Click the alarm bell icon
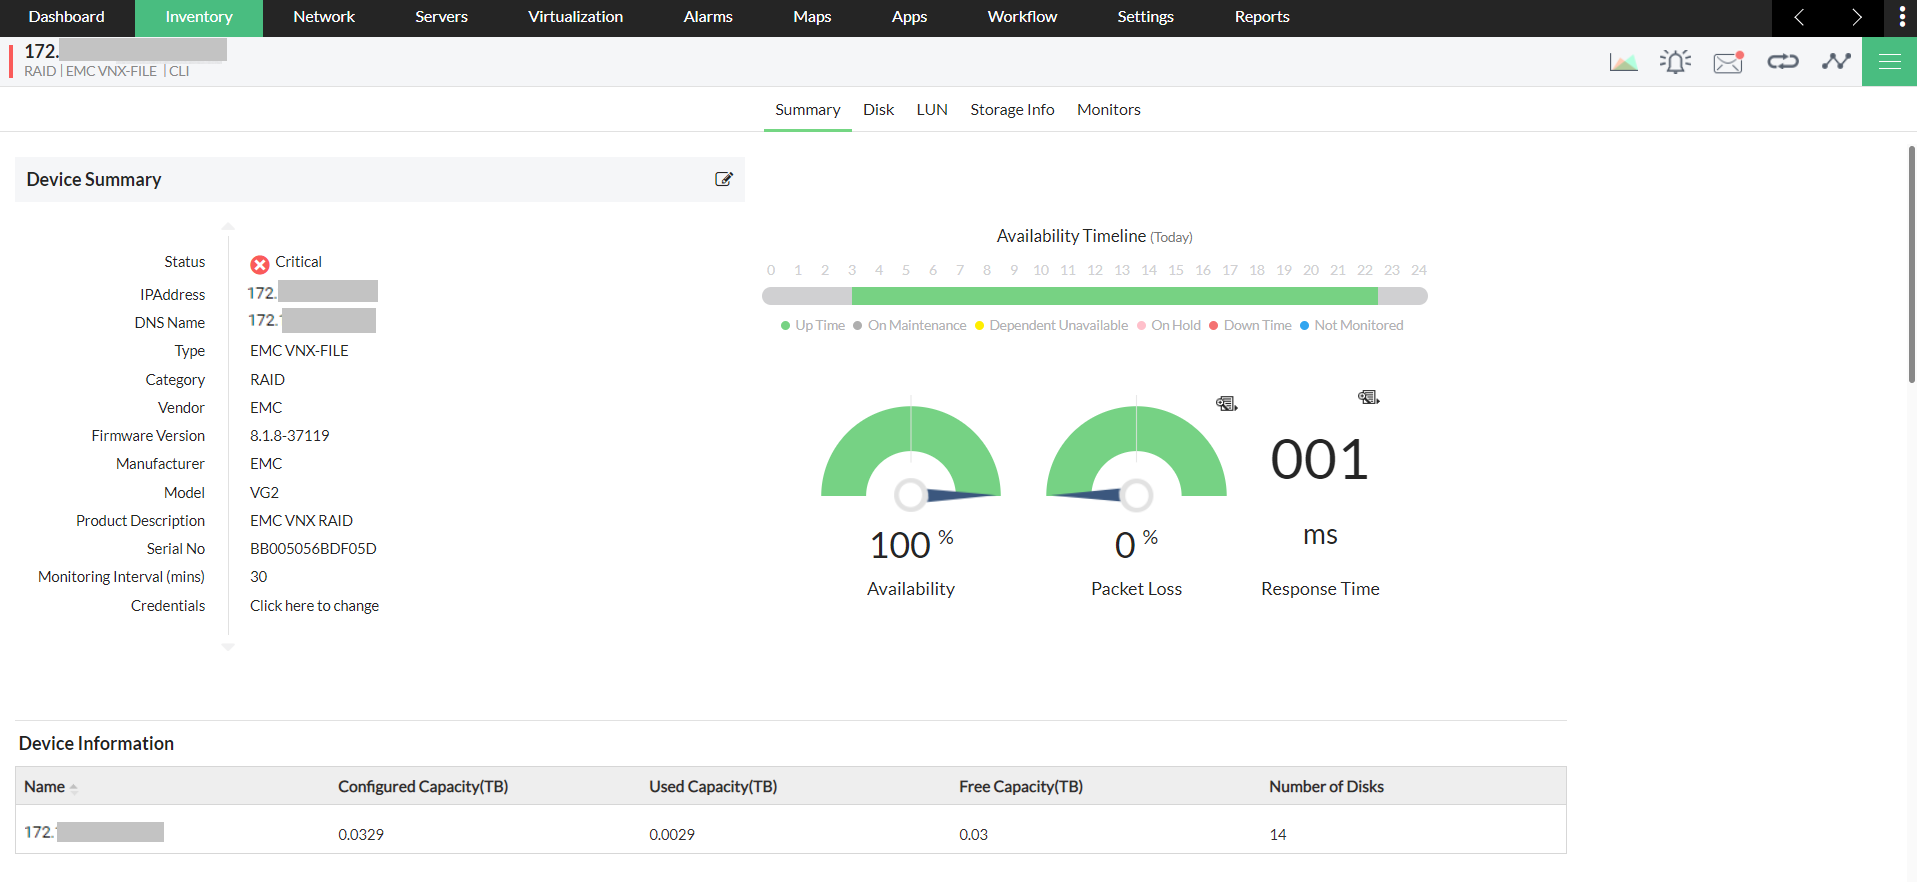The height and width of the screenshot is (882, 1917). pyautogui.click(x=1675, y=62)
